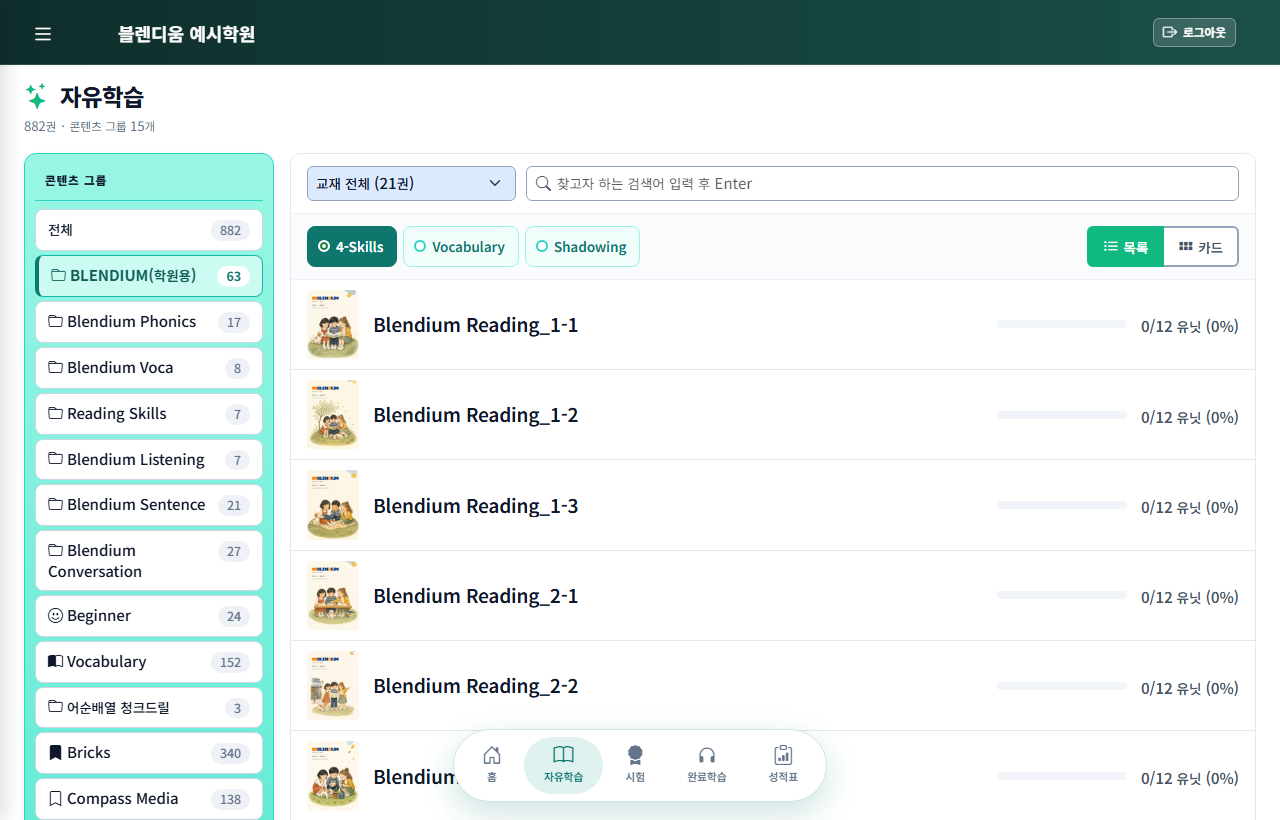This screenshot has height=820, width=1280.
Task: Open the 교재 전체 (21권) dropdown
Action: [411, 184]
